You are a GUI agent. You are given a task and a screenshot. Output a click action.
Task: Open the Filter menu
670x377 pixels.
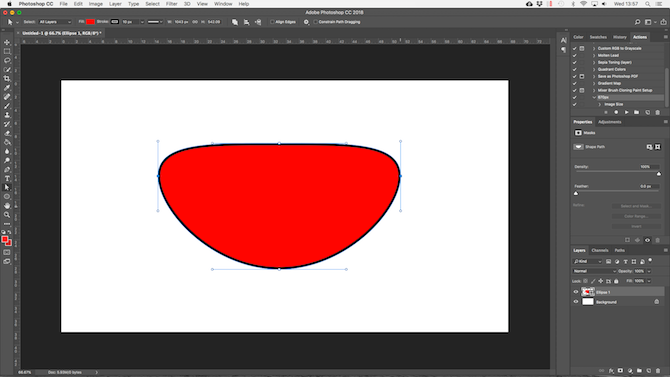[171, 4]
